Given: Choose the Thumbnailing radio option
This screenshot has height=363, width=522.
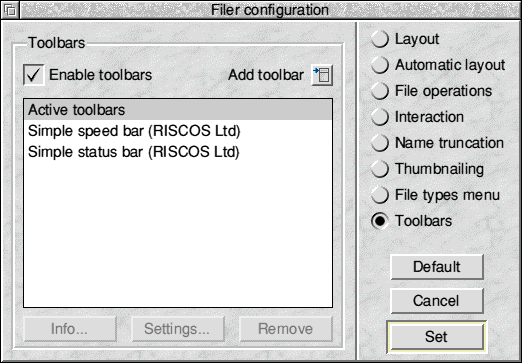Looking at the screenshot, I should (x=380, y=169).
